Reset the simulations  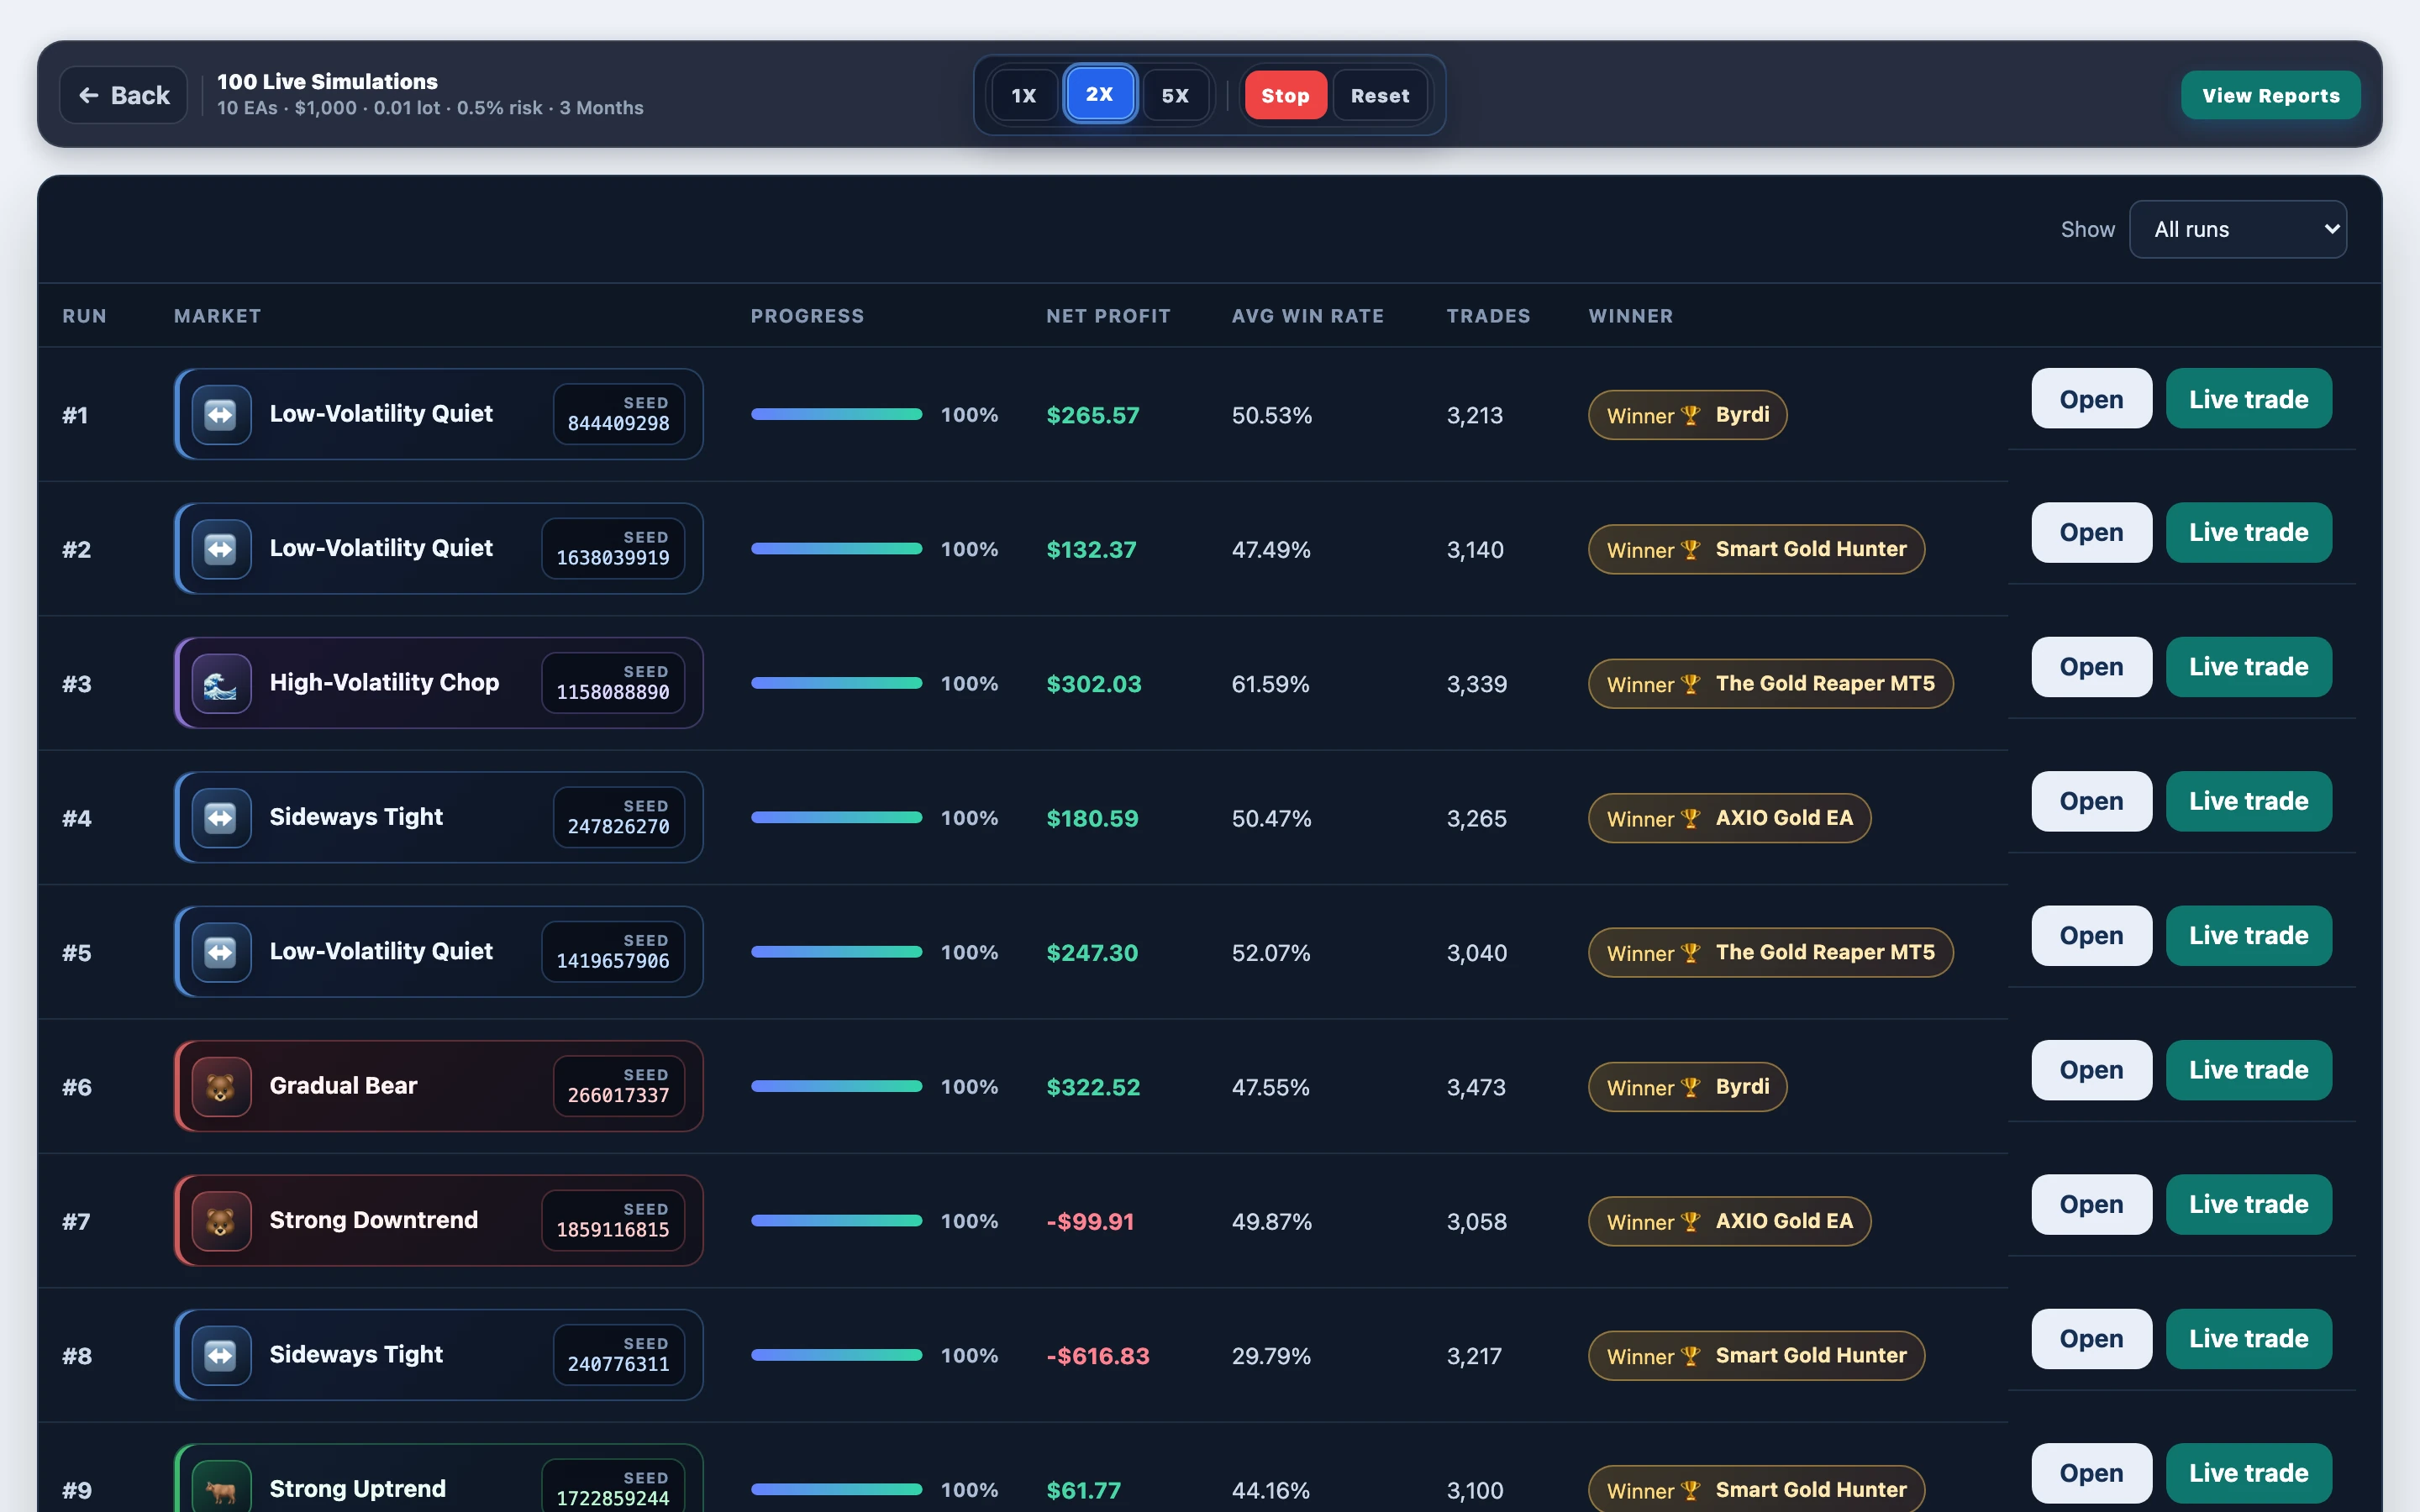point(1380,95)
